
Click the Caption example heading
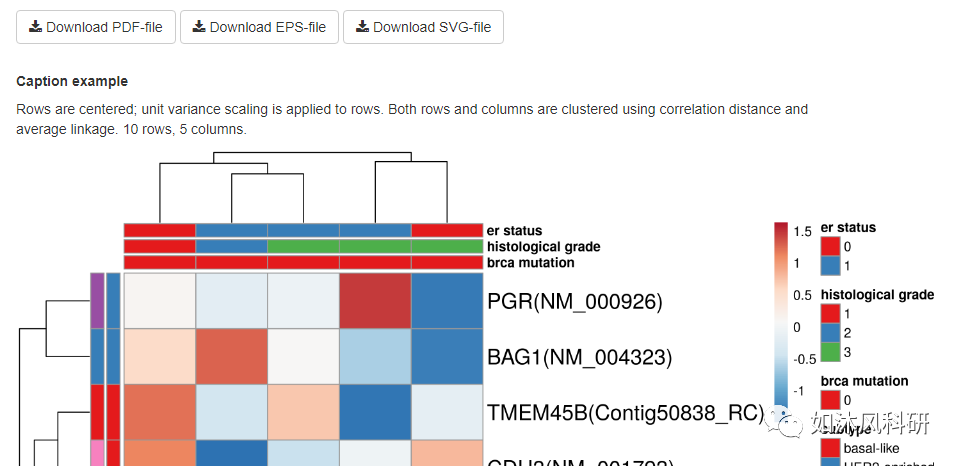click(72, 81)
